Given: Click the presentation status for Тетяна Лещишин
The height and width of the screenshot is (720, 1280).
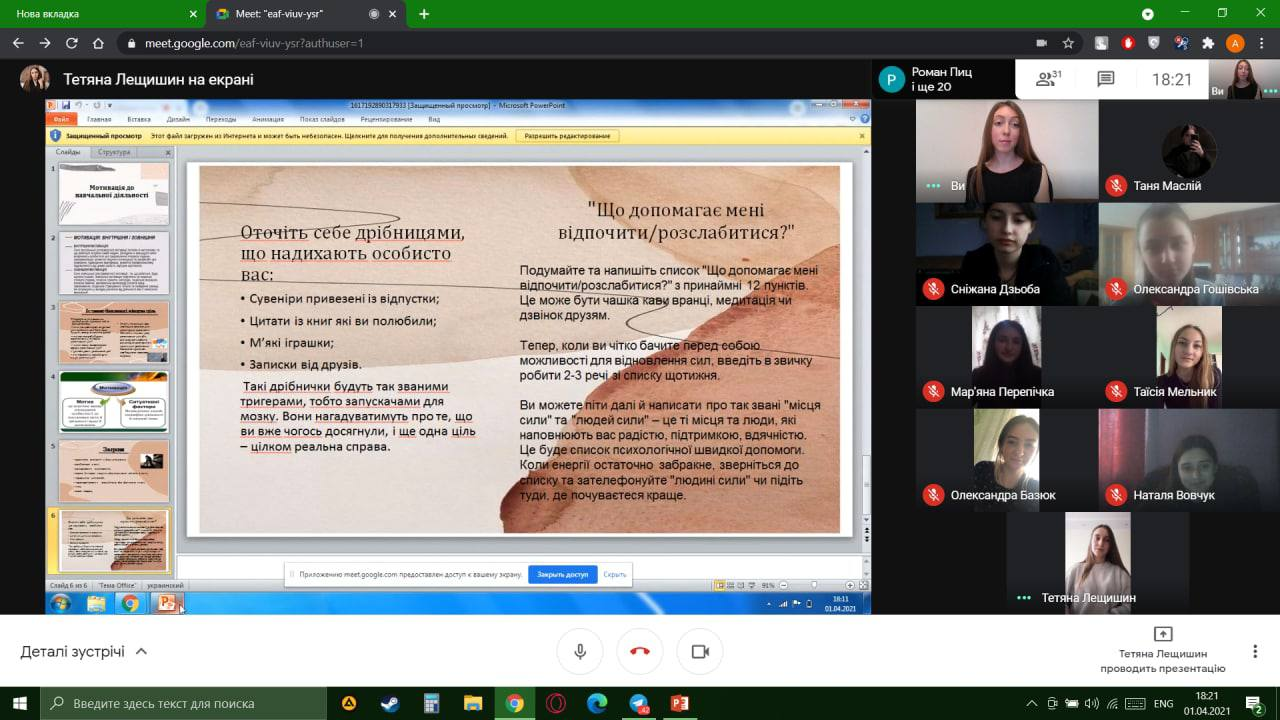Looking at the screenshot, I should [x=1162, y=650].
